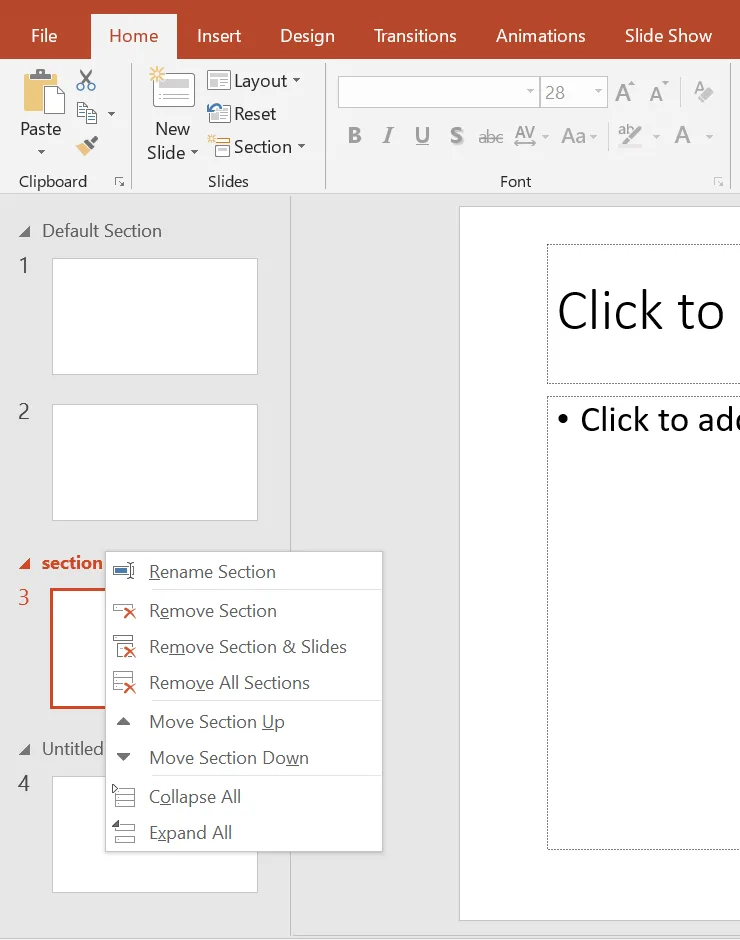Open the Change Case Aa dropdown

tap(579, 136)
